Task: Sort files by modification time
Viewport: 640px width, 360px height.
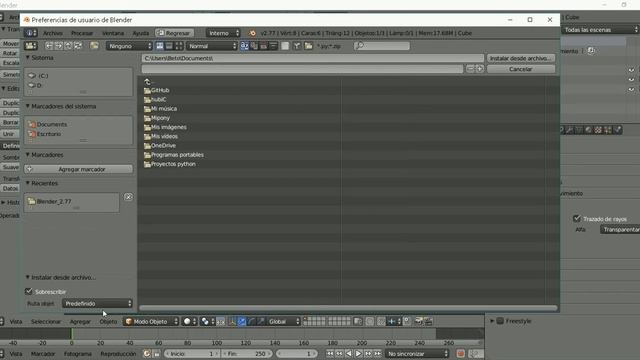Action: pyautogui.click(x=264, y=46)
